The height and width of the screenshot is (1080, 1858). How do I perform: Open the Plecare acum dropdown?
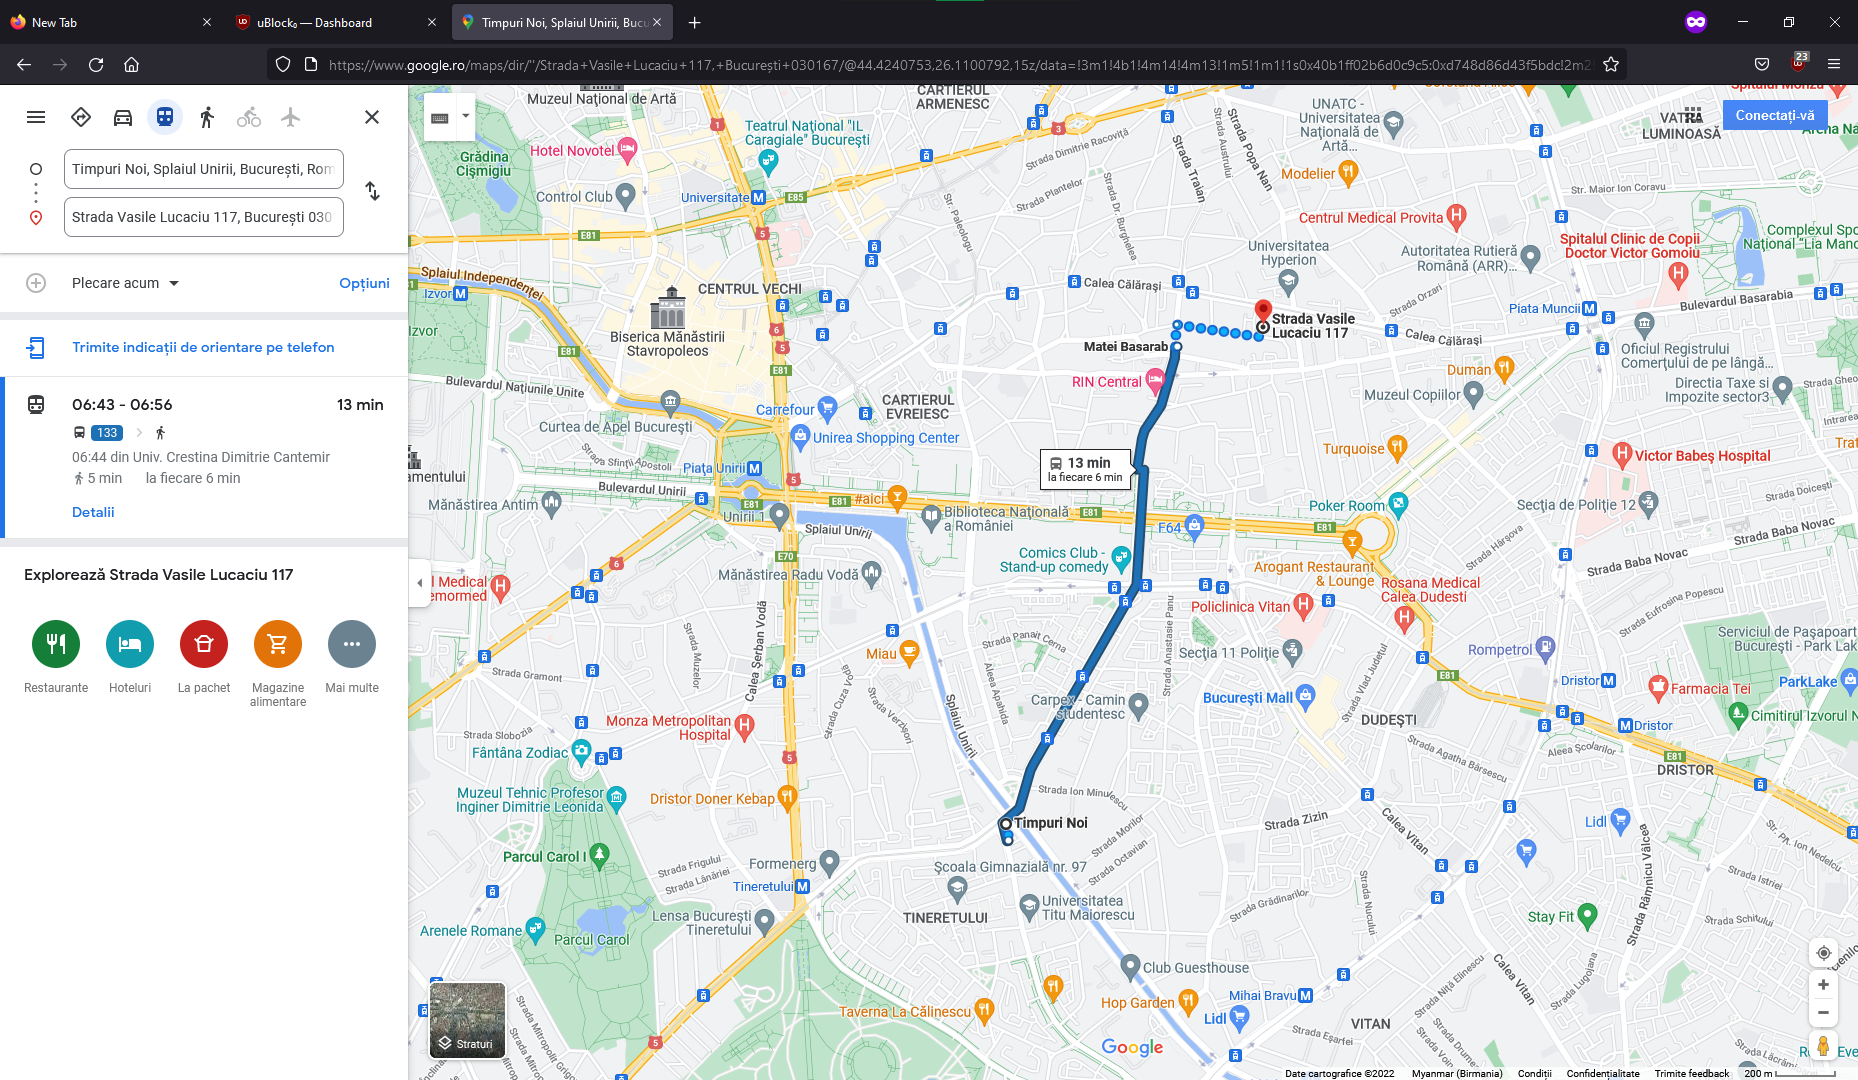click(x=125, y=283)
